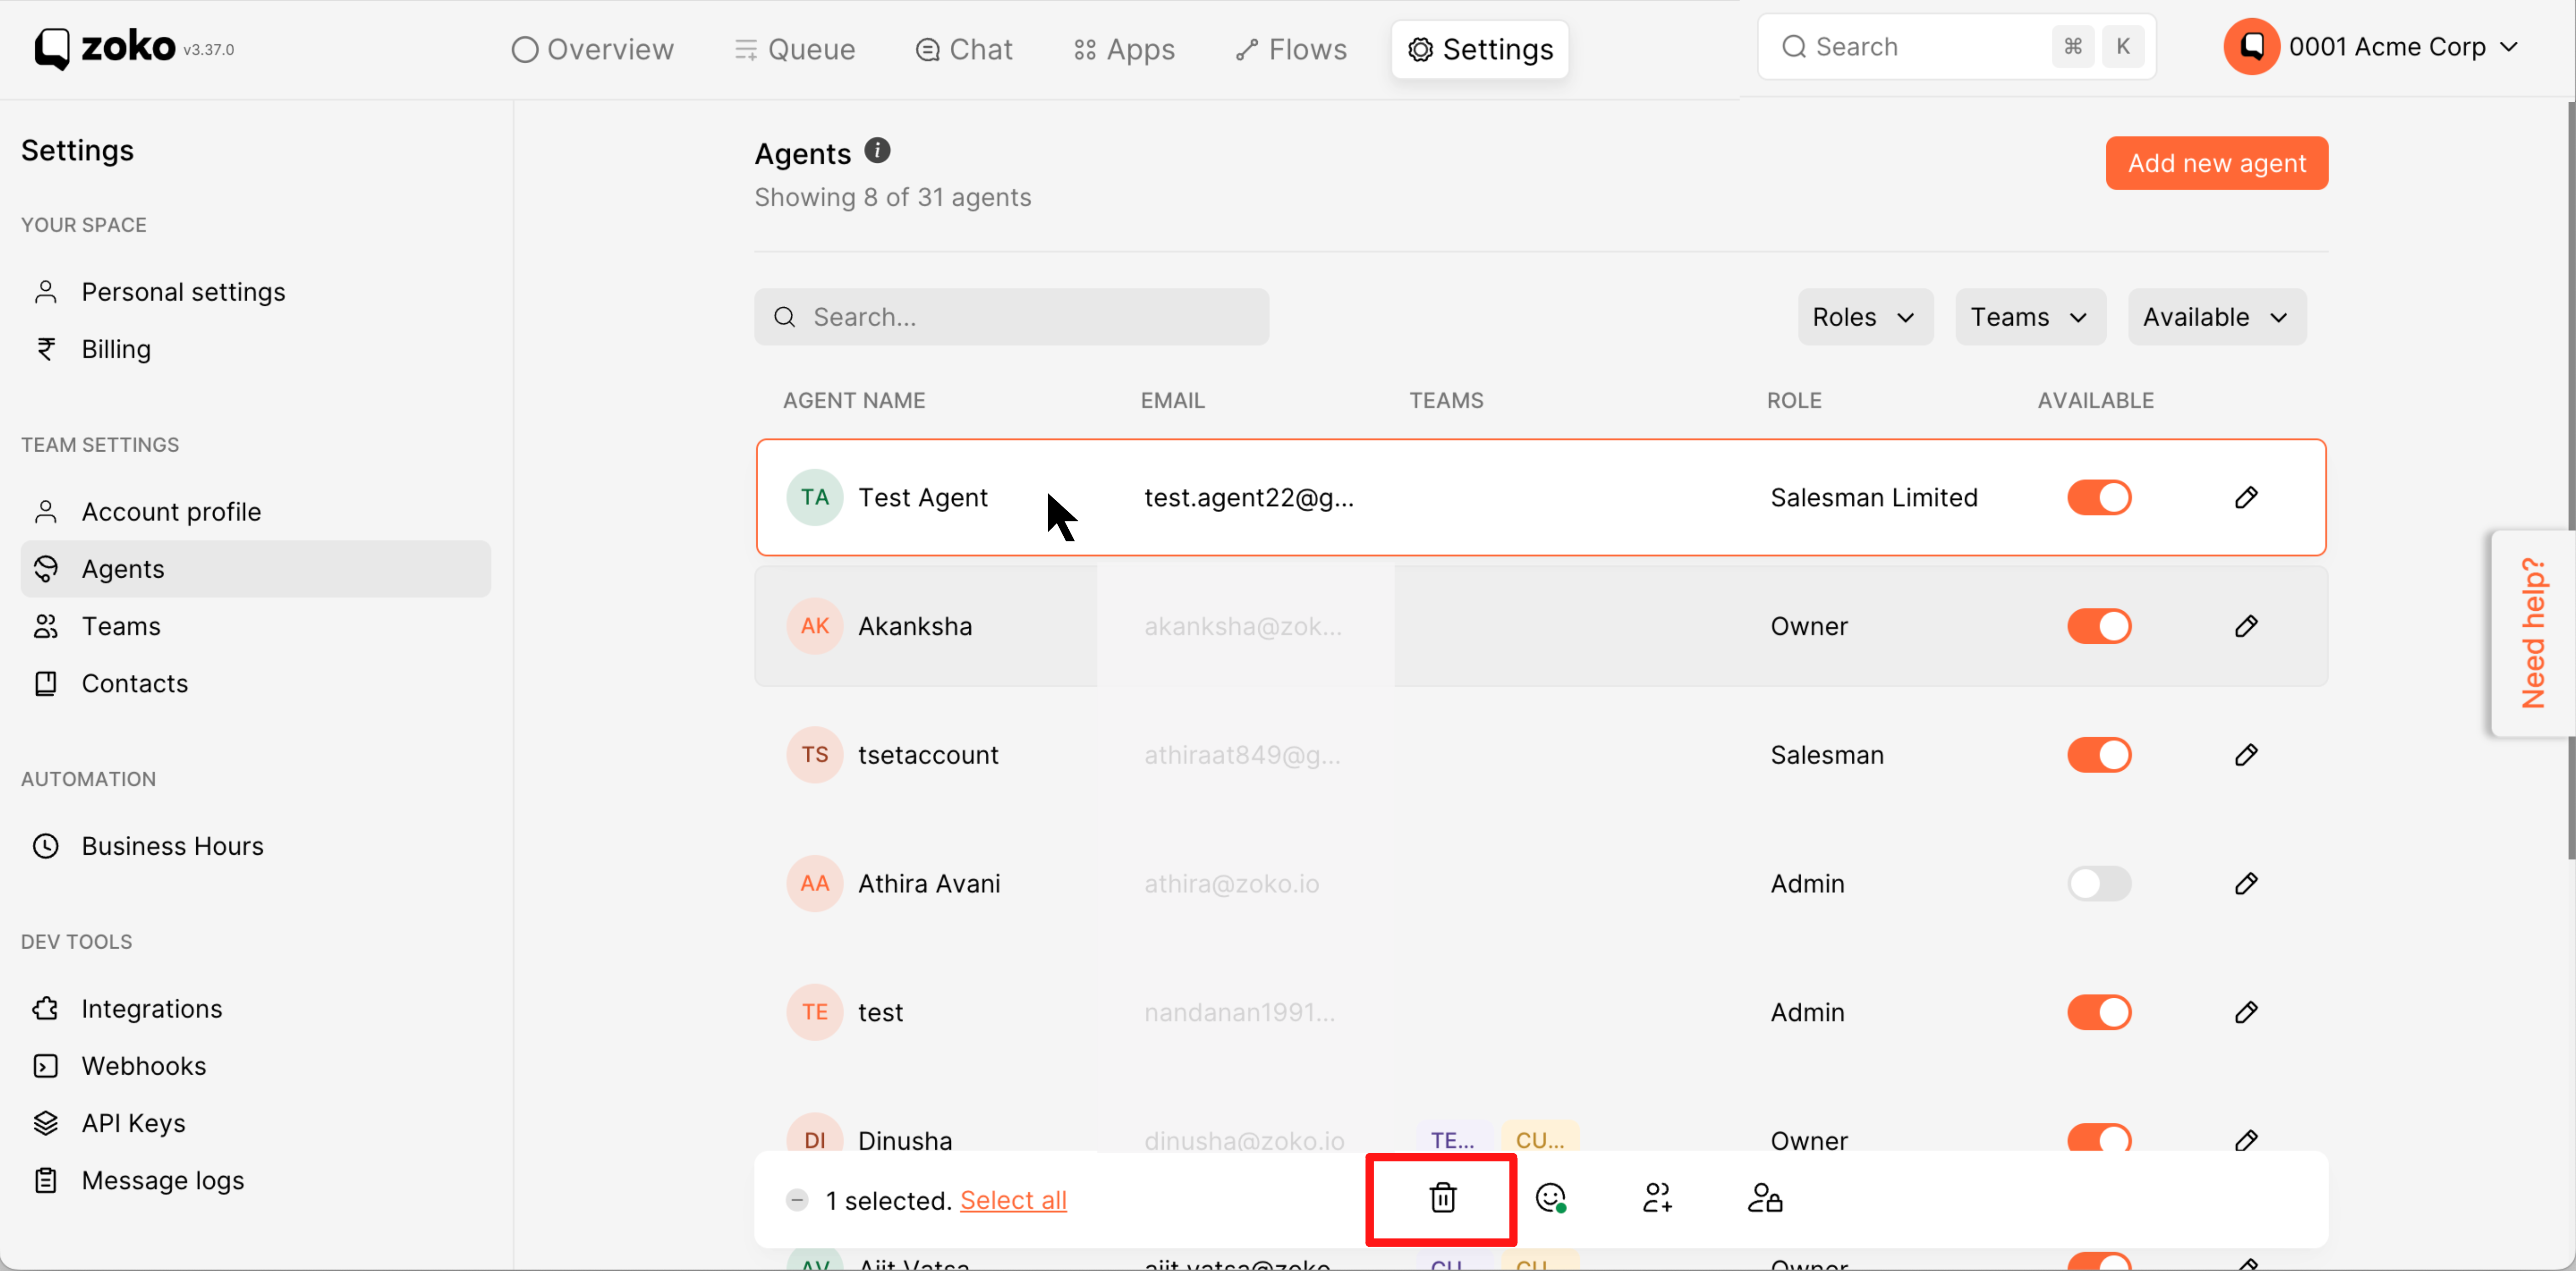Click the AA avatar of Athira Avani
Image resolution: width=2576 pixels, height=1271 pixels.
[815, 884]
